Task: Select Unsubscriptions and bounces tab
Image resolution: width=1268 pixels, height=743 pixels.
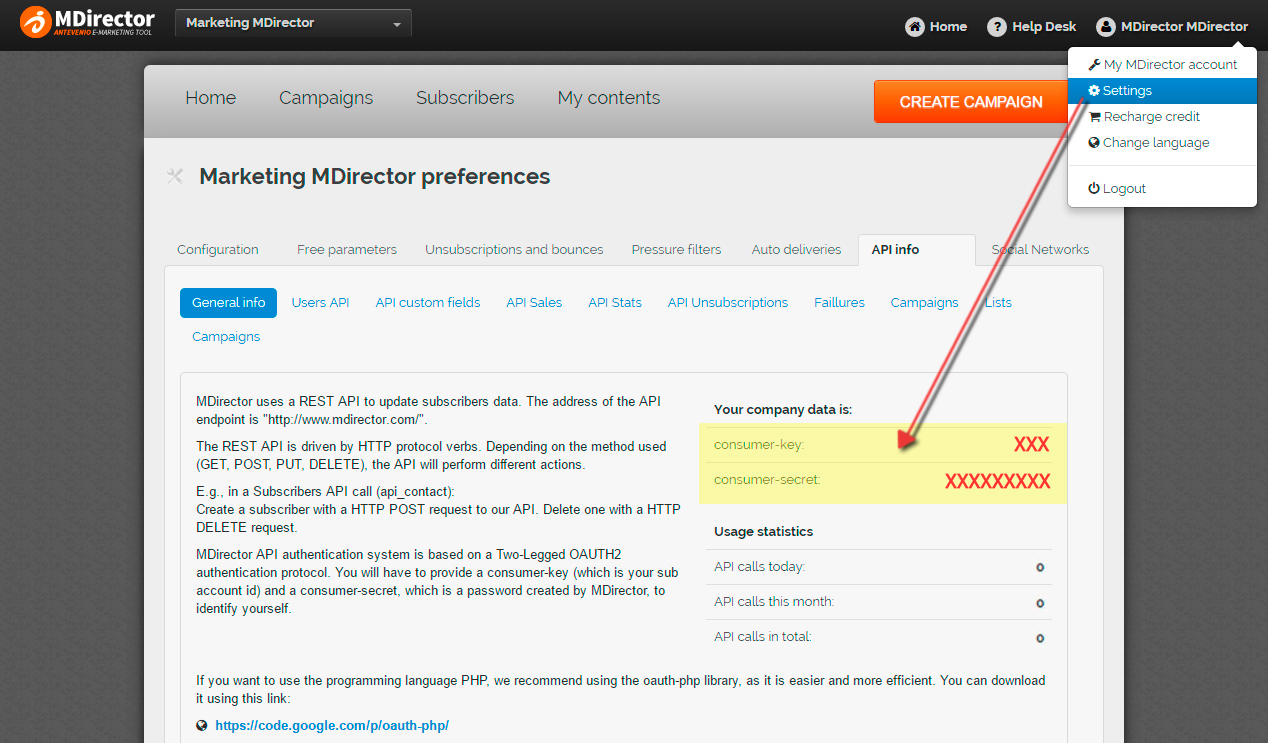Action: click(x=514, y=250)
